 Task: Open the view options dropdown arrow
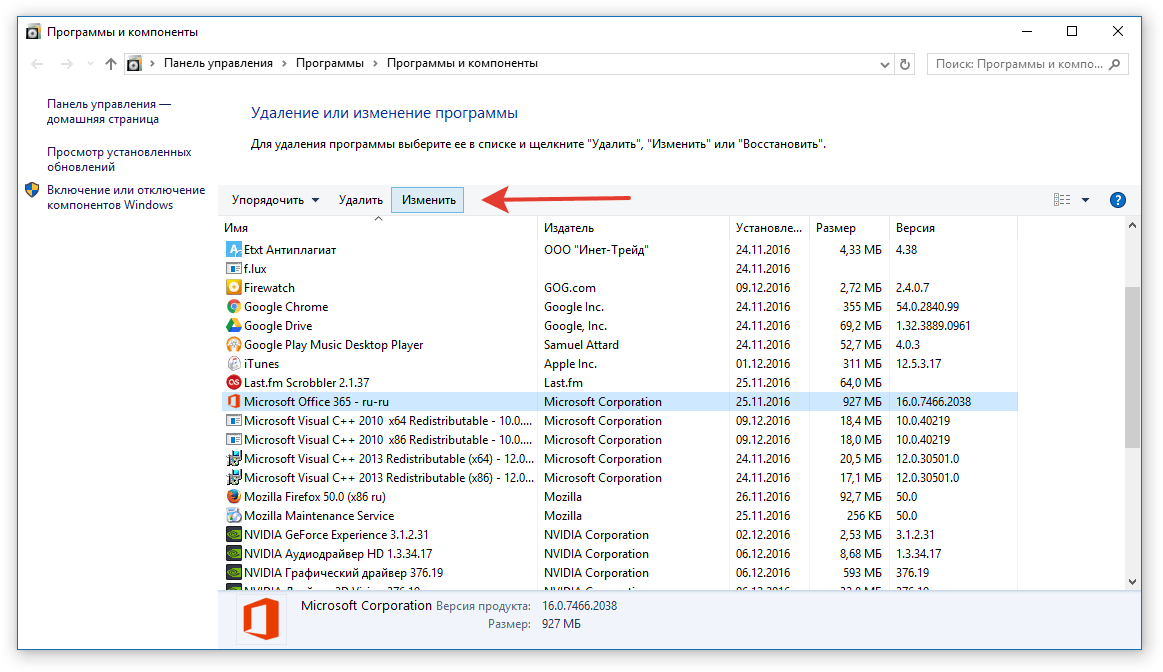[1086, 200]
